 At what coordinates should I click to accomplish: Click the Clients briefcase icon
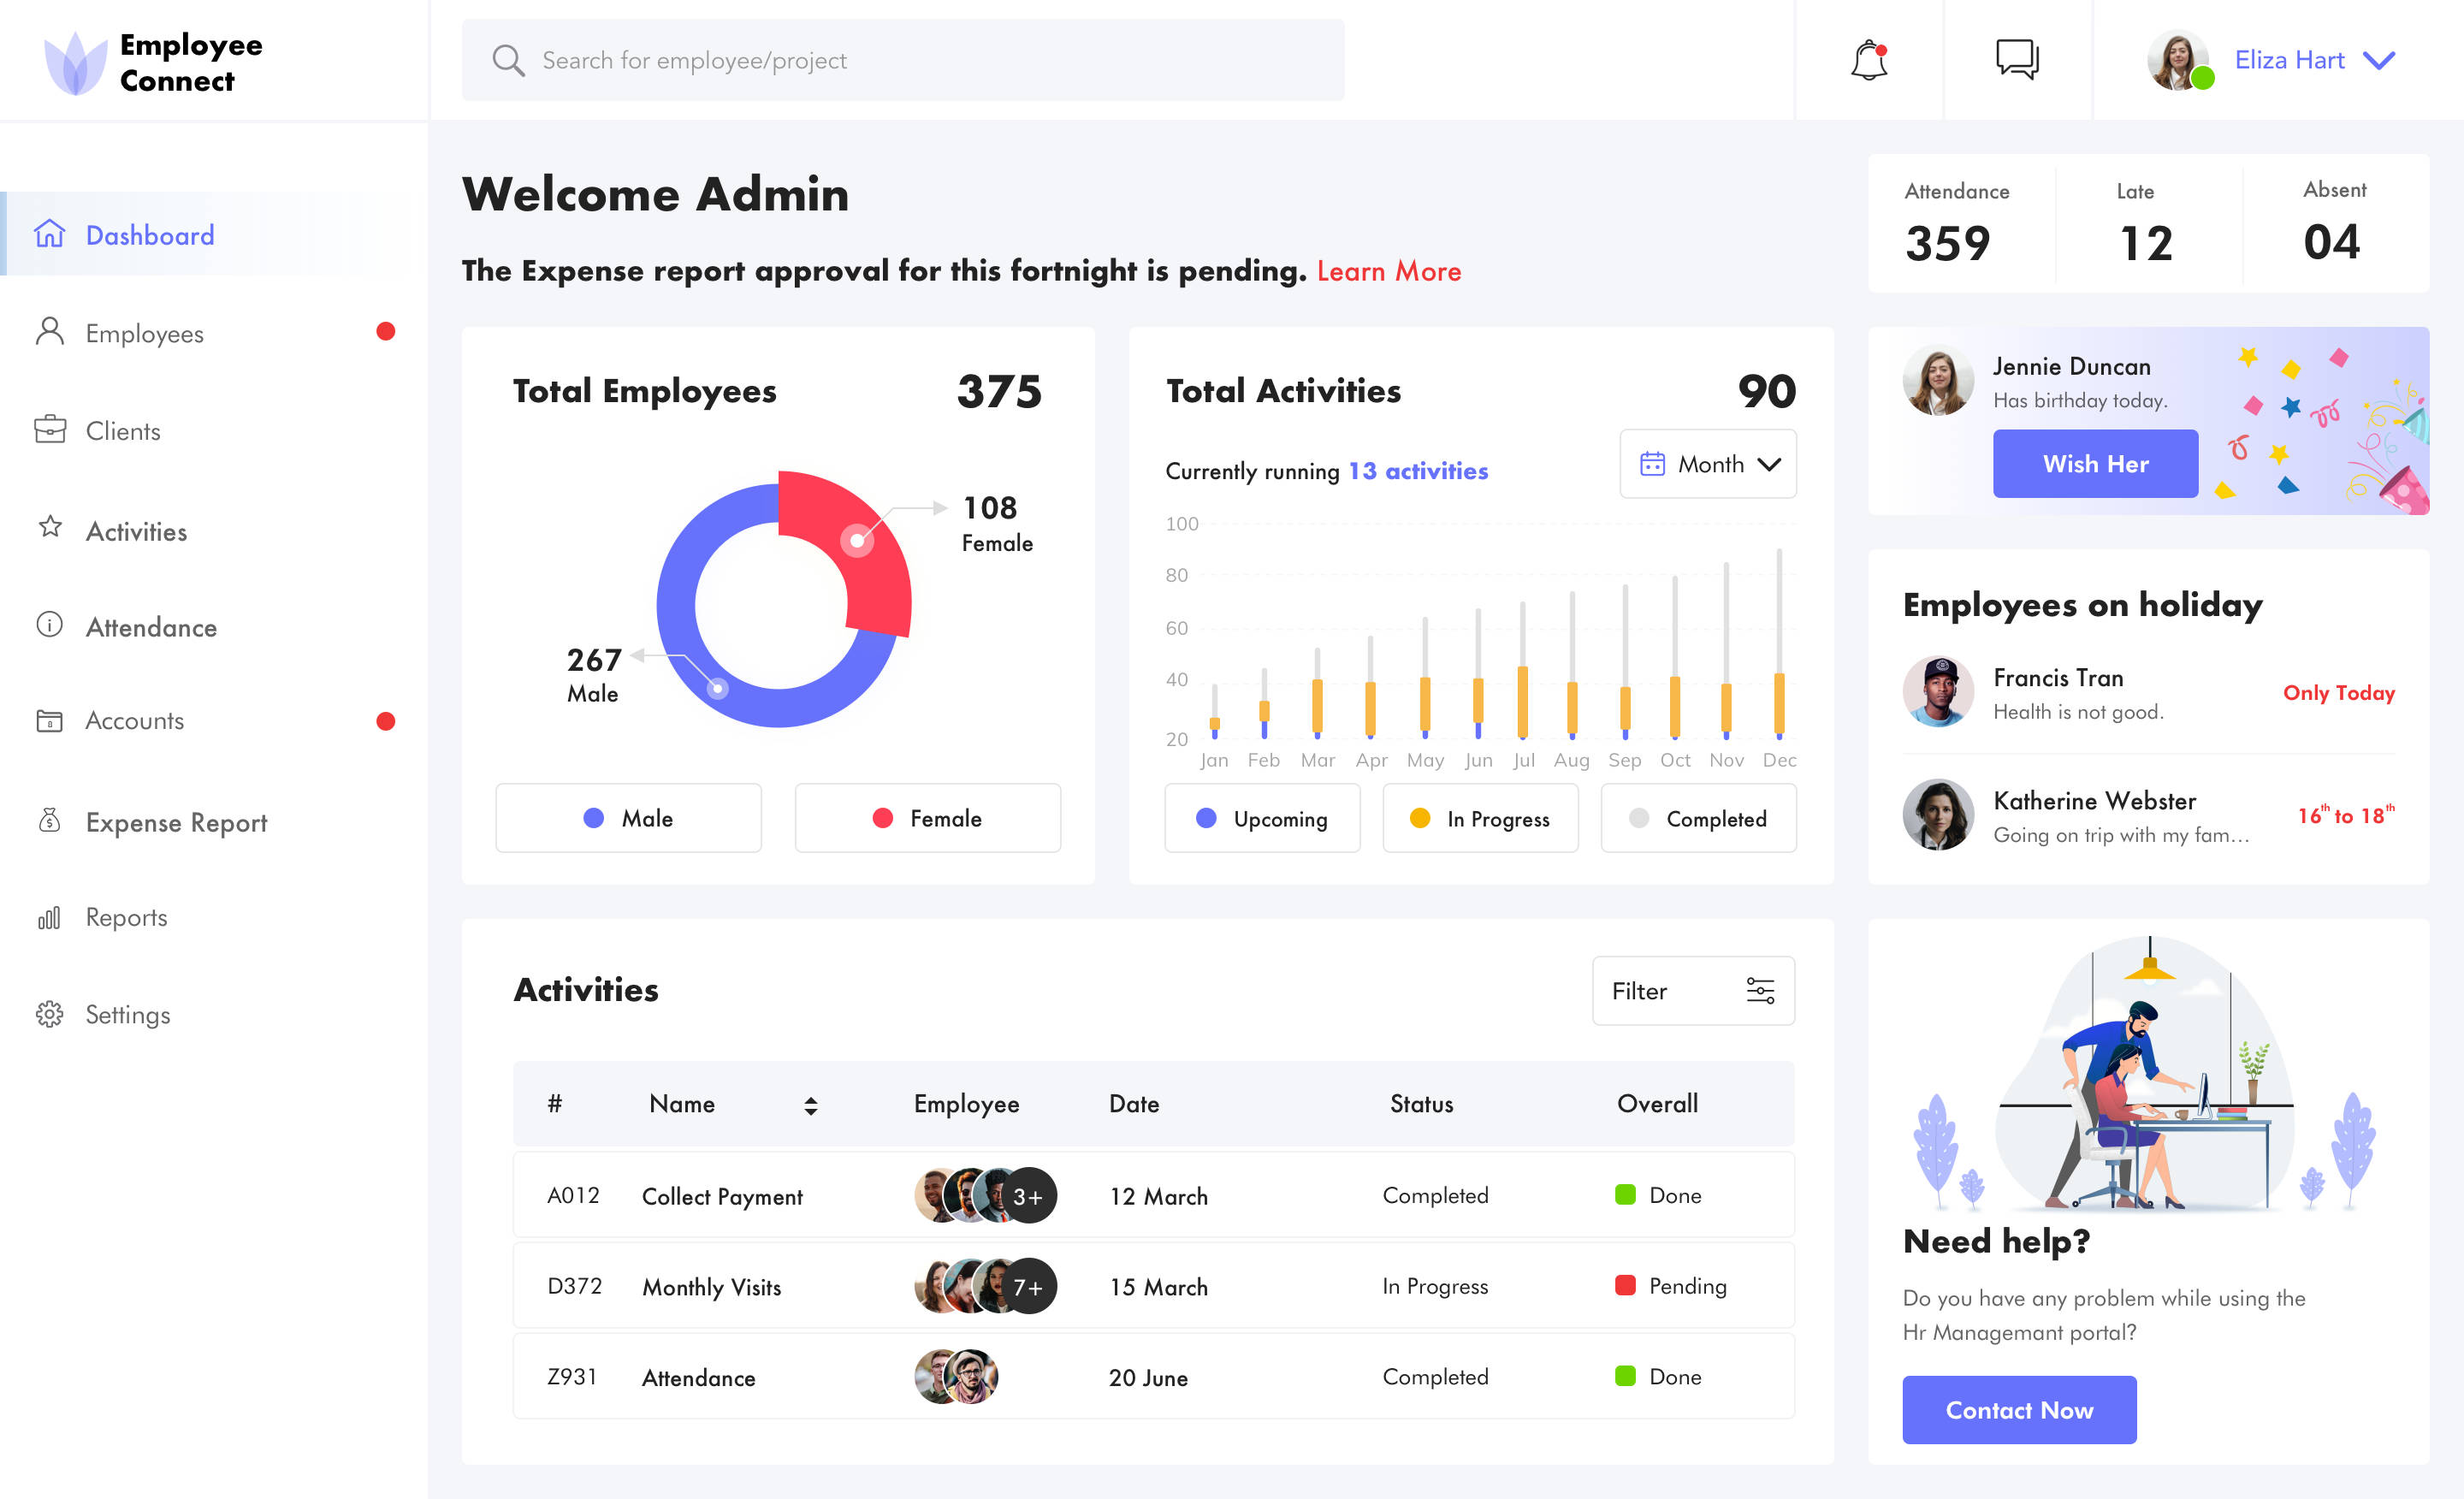pyautogui.click(x=50, y=430)
